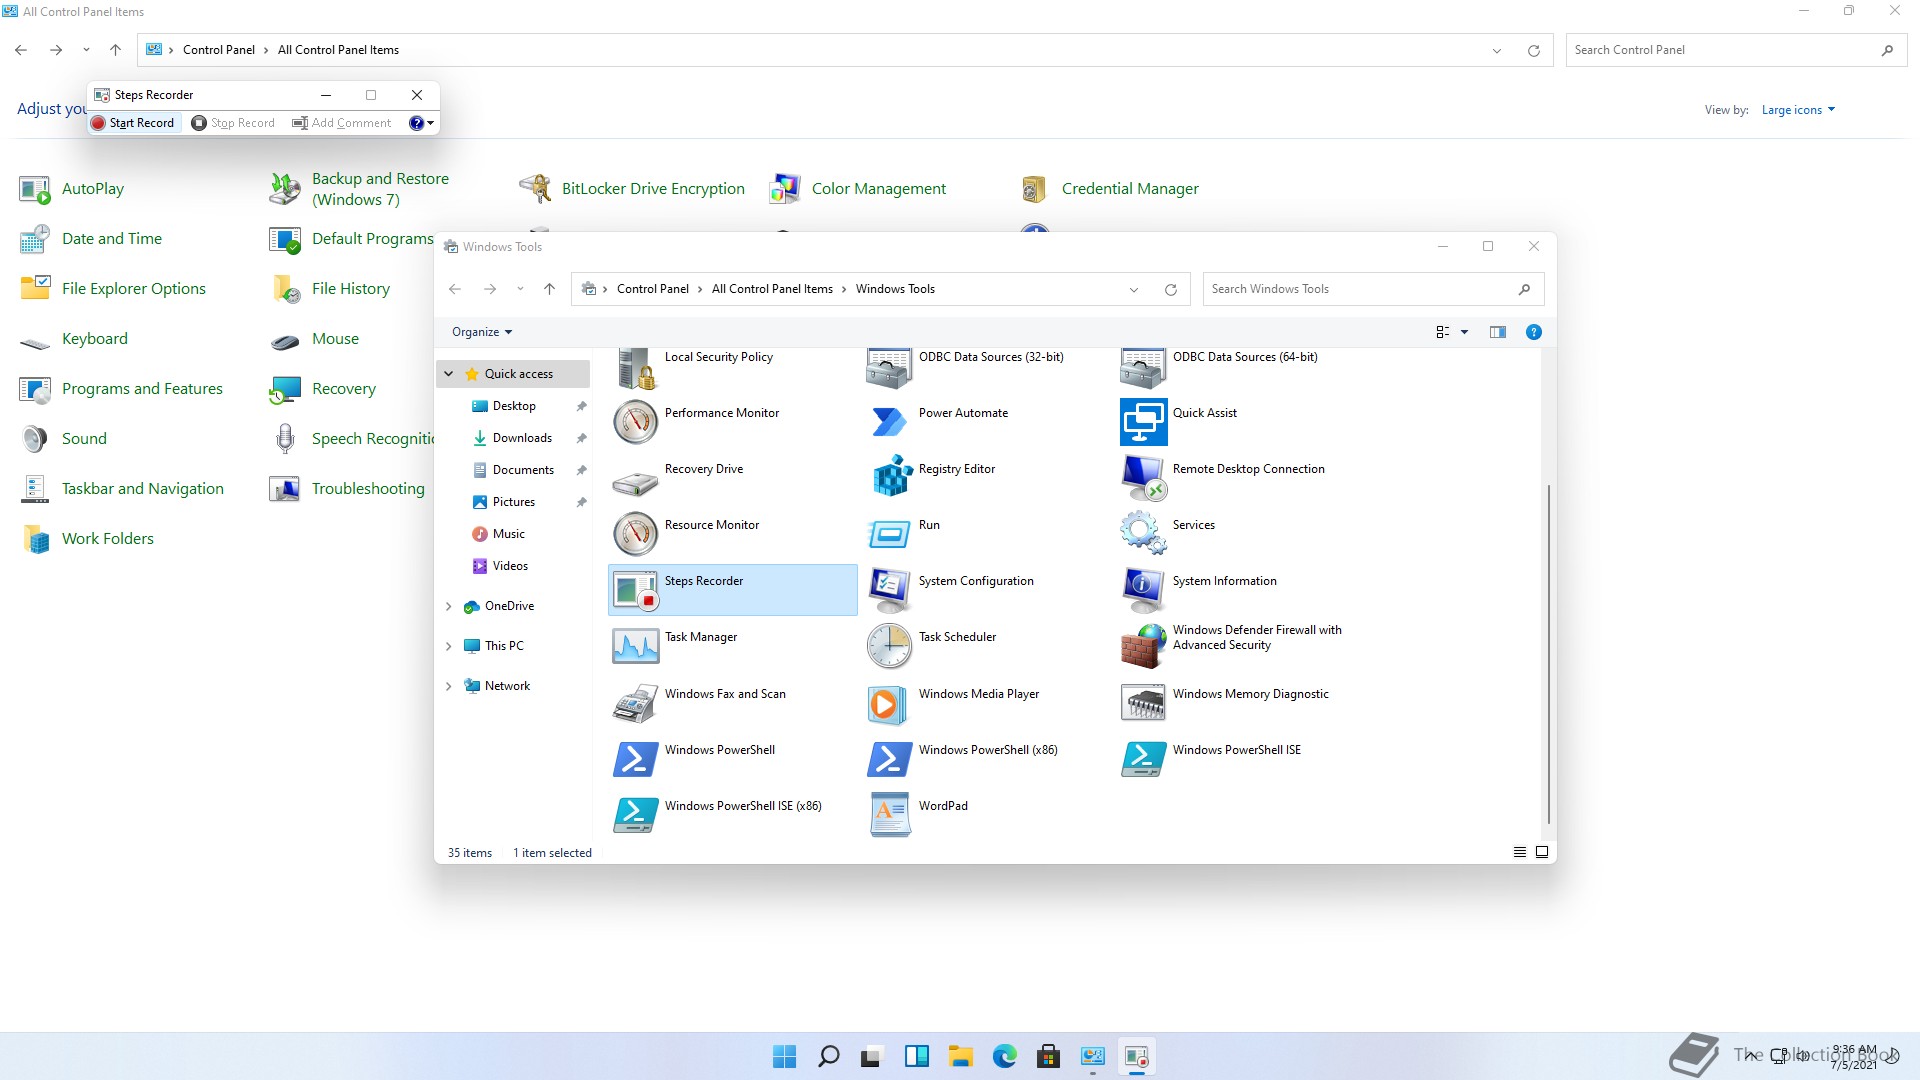Launch the Quick Assist icon

pyautogui.click(x=1143, y=422)
